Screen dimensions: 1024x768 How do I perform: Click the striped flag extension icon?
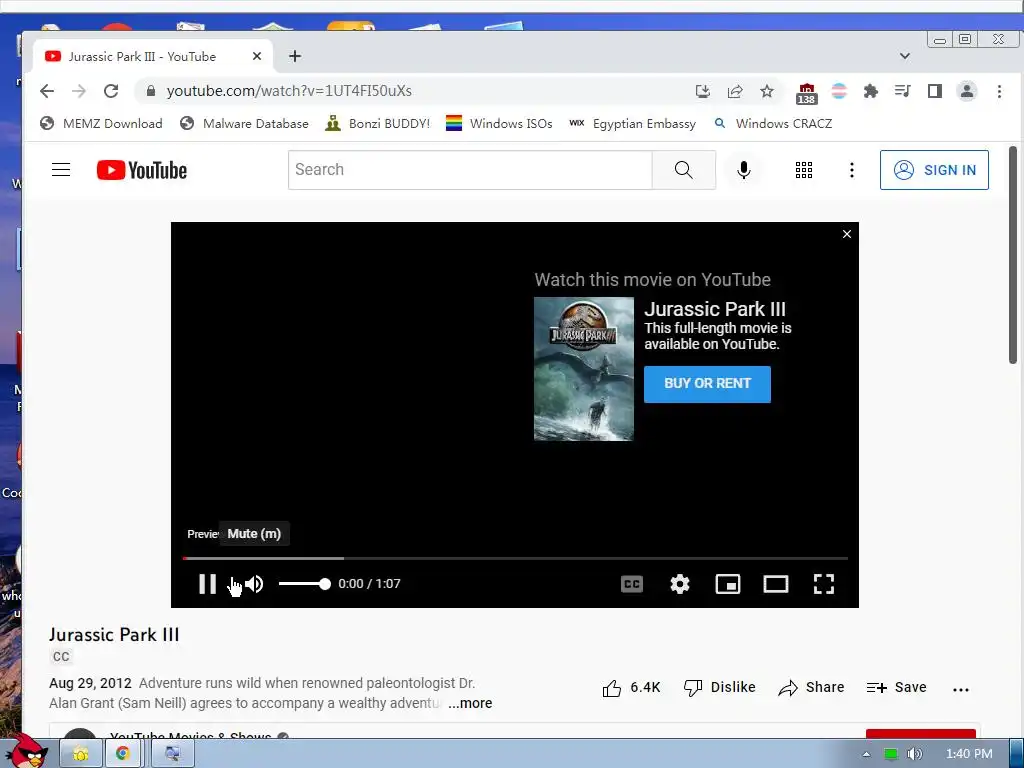coord(839,91)
